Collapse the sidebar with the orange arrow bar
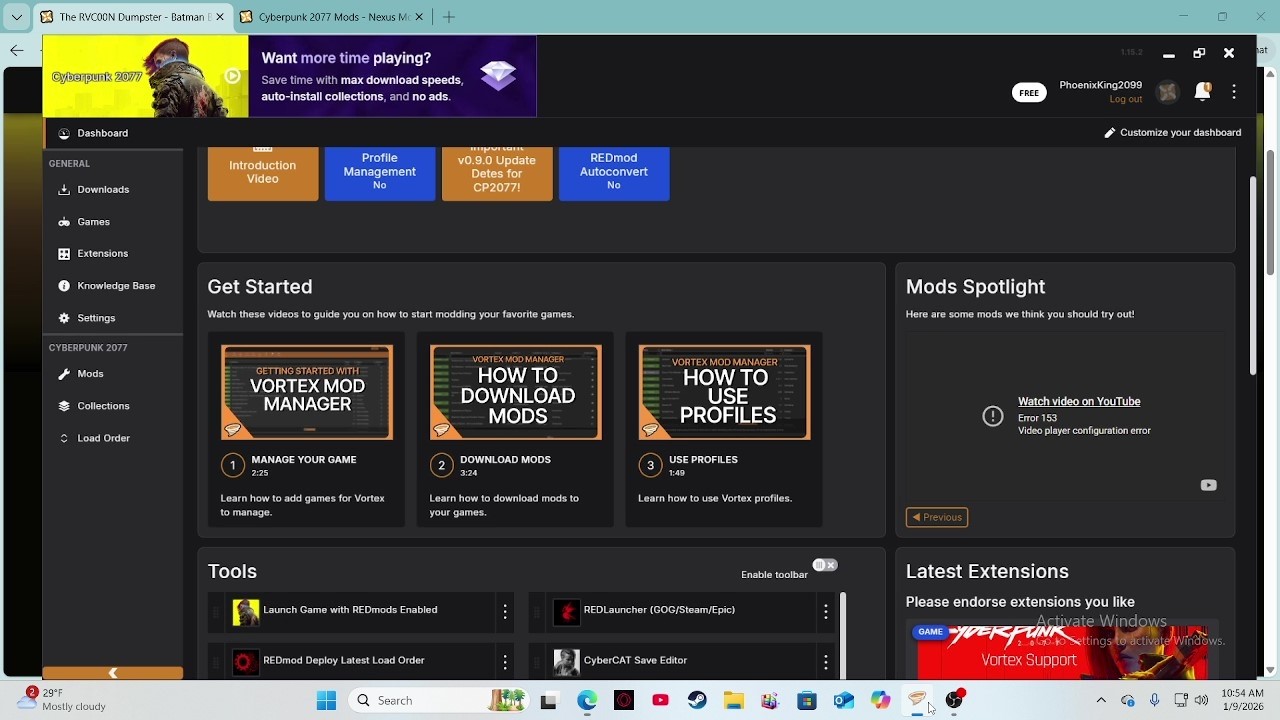This screenshot has height=720, width=1280. pos(113,673)
